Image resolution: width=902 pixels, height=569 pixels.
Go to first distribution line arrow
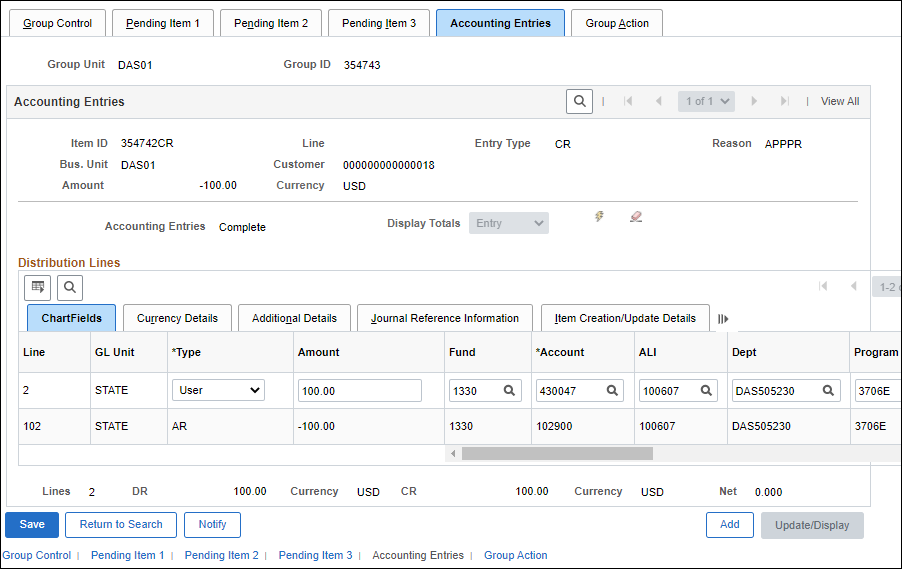[x=823, y=287]
